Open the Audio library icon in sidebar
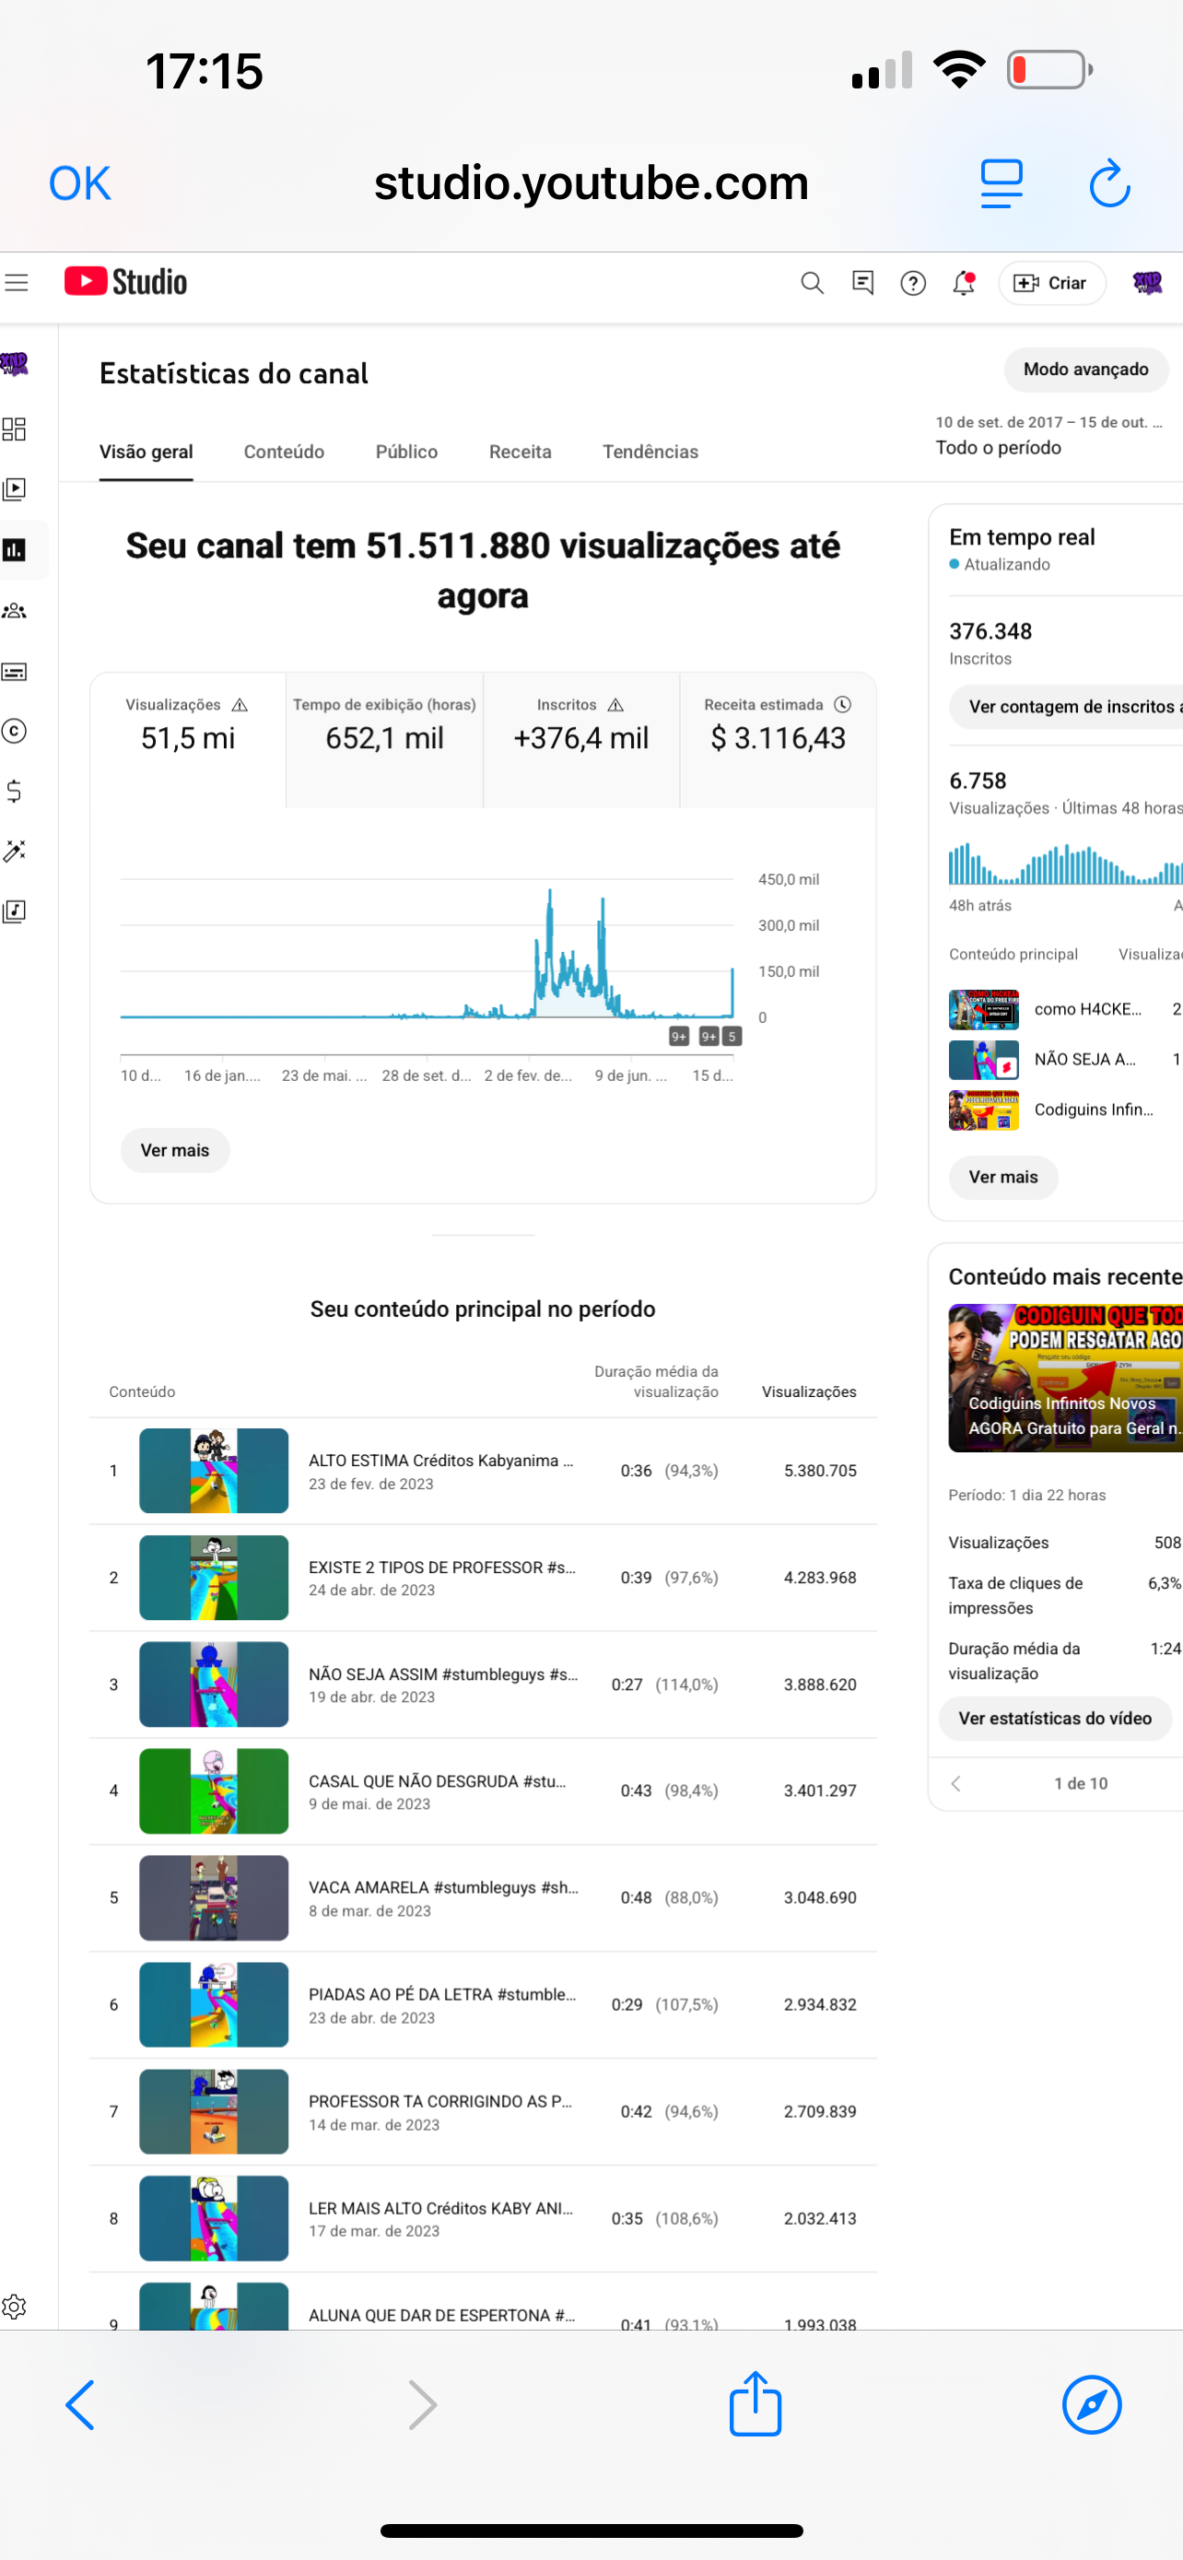The width and height of the screenshot is (1183, 2560). (14, 911)
